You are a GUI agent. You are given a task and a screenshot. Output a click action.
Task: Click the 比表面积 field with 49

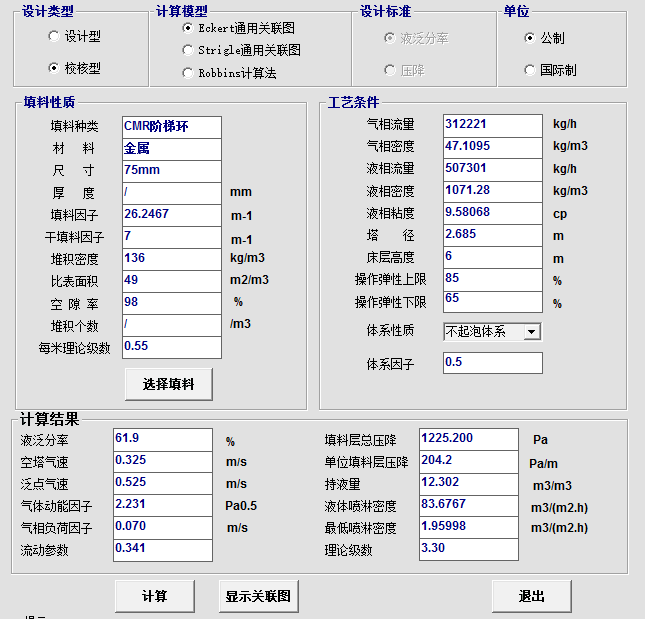coord(172,281)
